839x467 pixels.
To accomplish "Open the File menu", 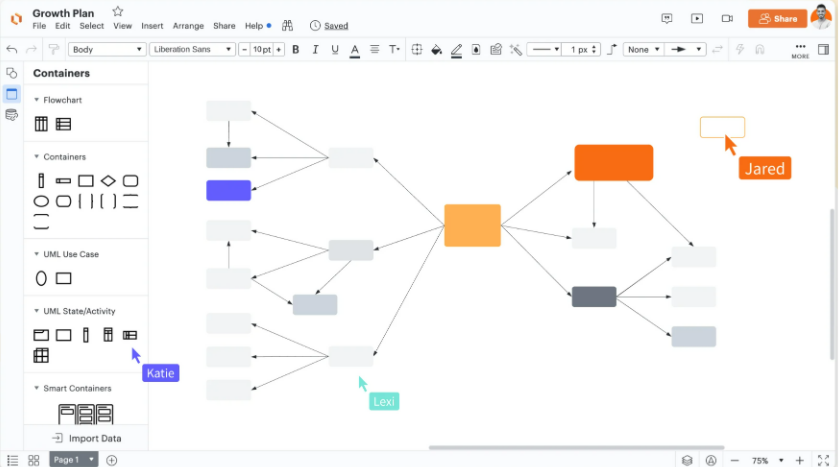I will click(39, 26).
